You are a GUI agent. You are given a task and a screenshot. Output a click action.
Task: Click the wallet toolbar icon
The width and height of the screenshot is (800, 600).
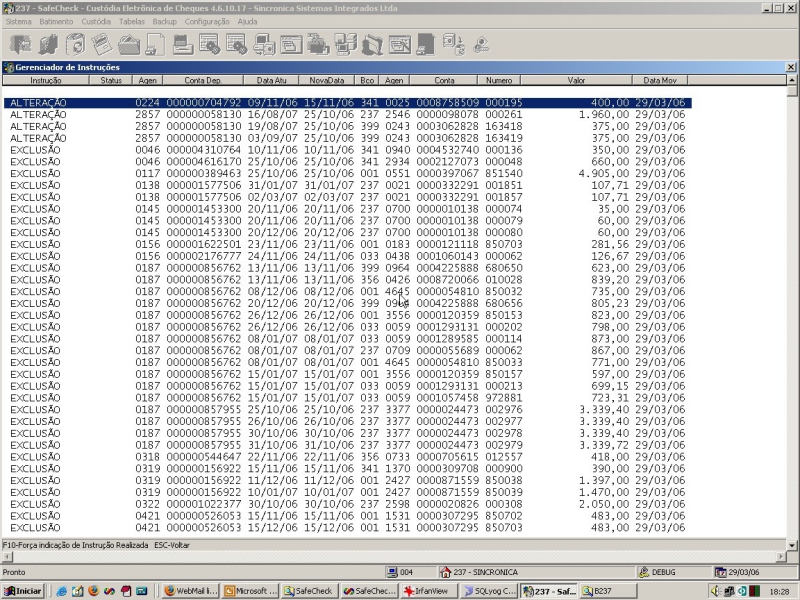click(x=129, y=44)
